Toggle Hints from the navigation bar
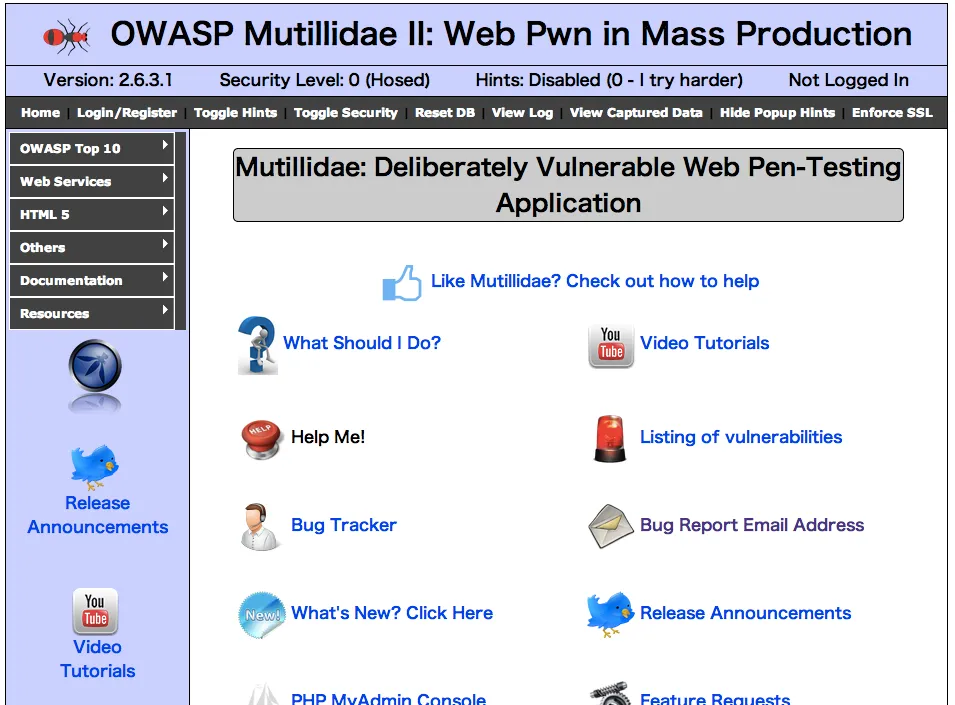955x705 pixels. [235, 113]
